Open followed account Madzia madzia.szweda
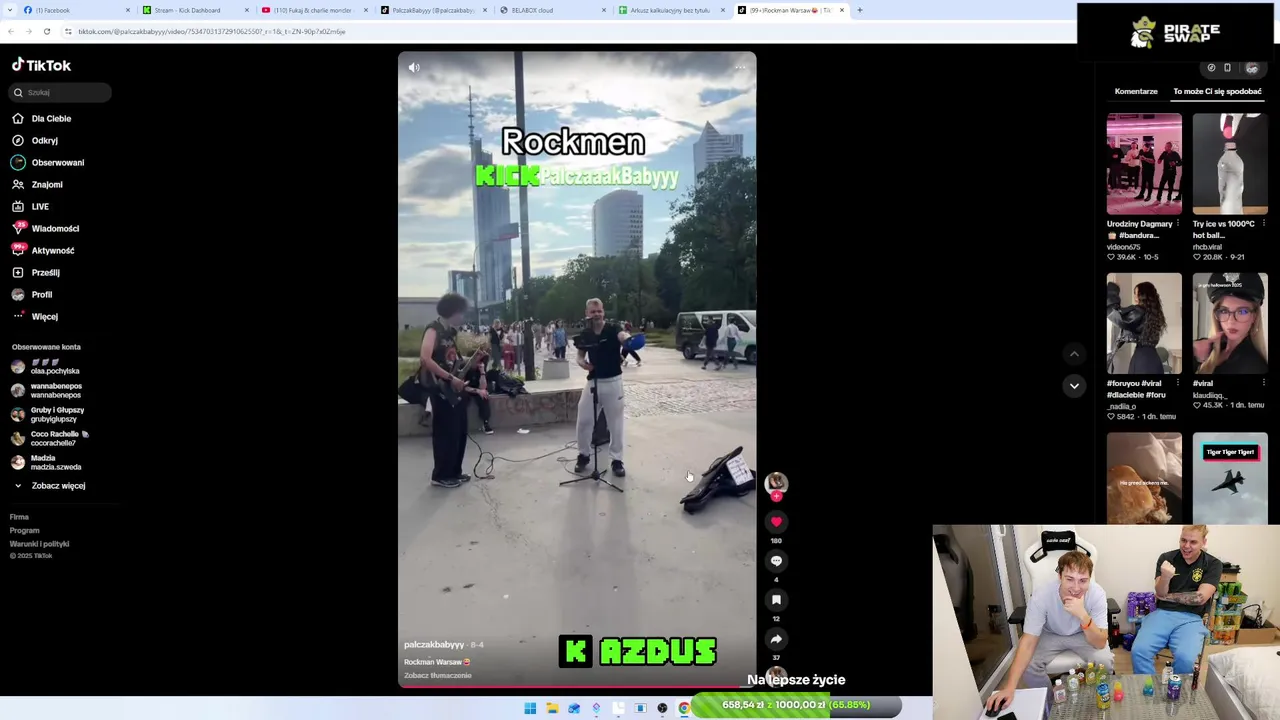Viewport: 1280px width, 720px height. [48, 462]
